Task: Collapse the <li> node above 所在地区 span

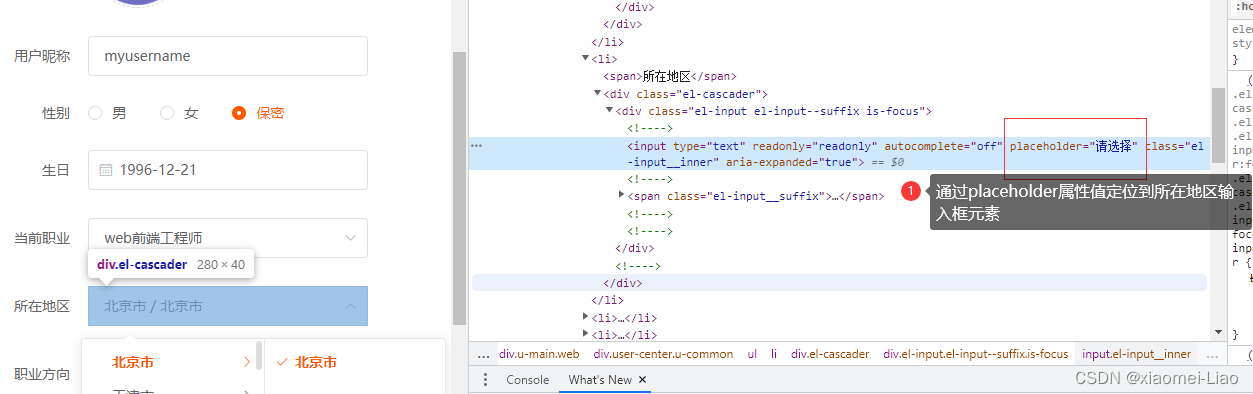Action: [x=585, y=58]
